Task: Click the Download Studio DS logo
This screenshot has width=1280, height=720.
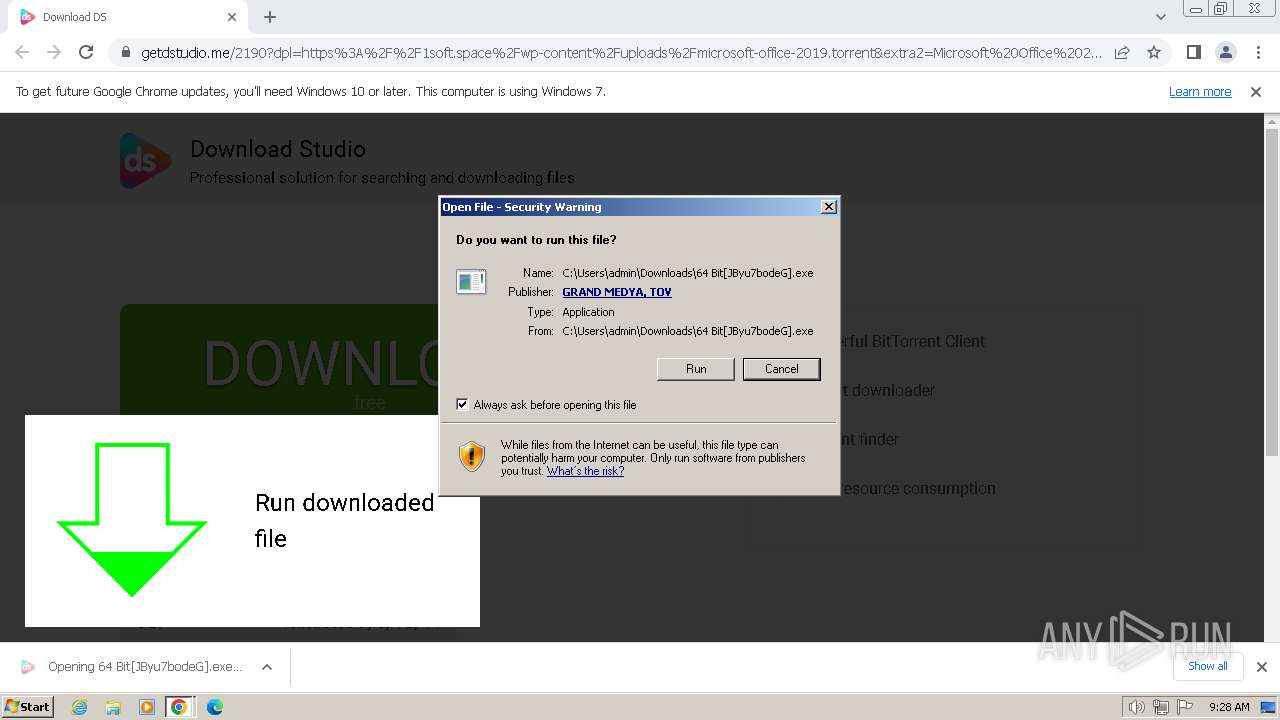Action: [x=146, y=161]
